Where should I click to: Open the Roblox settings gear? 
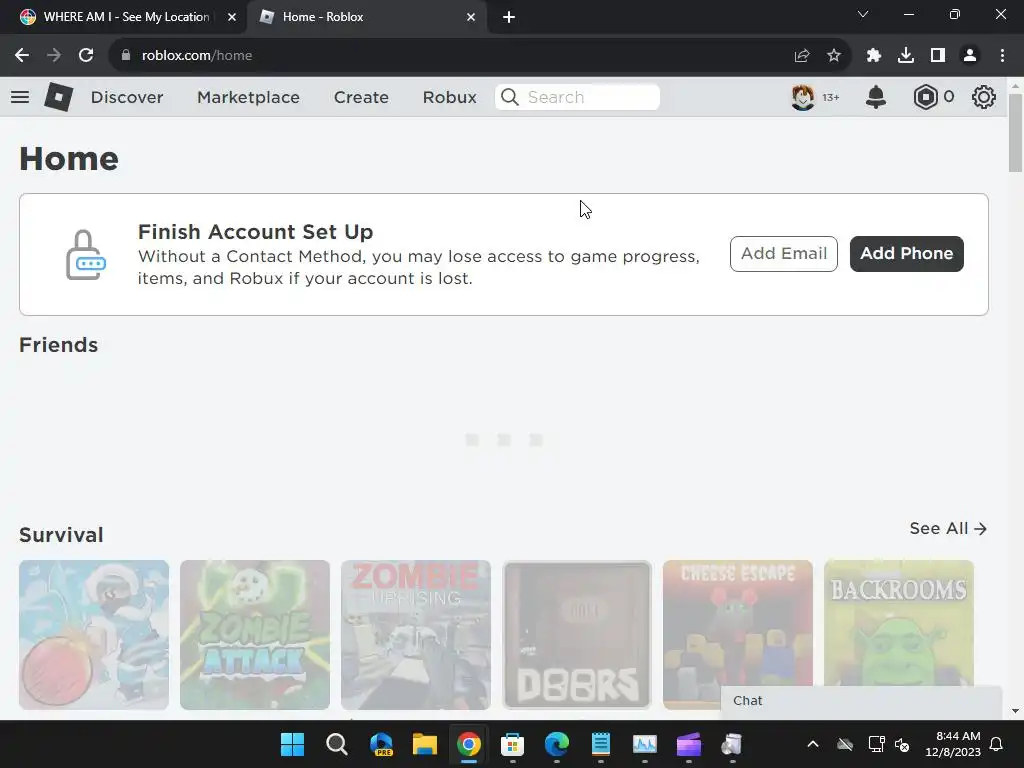[984, 97]
